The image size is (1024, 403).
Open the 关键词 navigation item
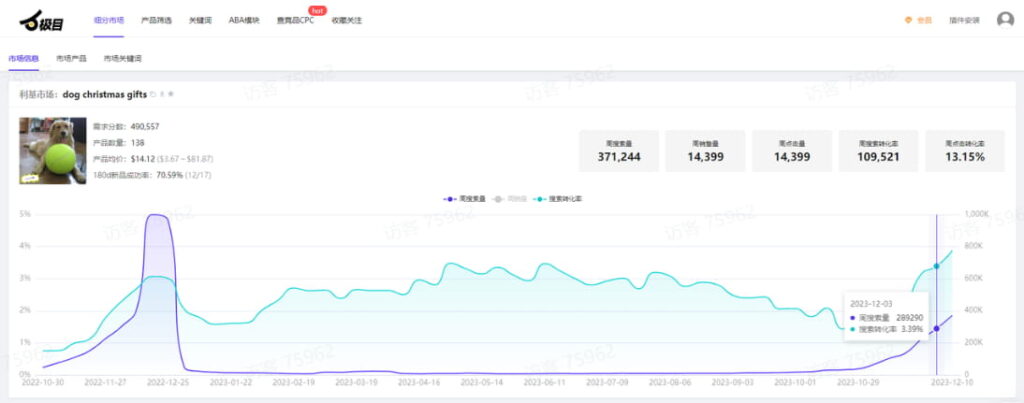(x=200, y=19)
